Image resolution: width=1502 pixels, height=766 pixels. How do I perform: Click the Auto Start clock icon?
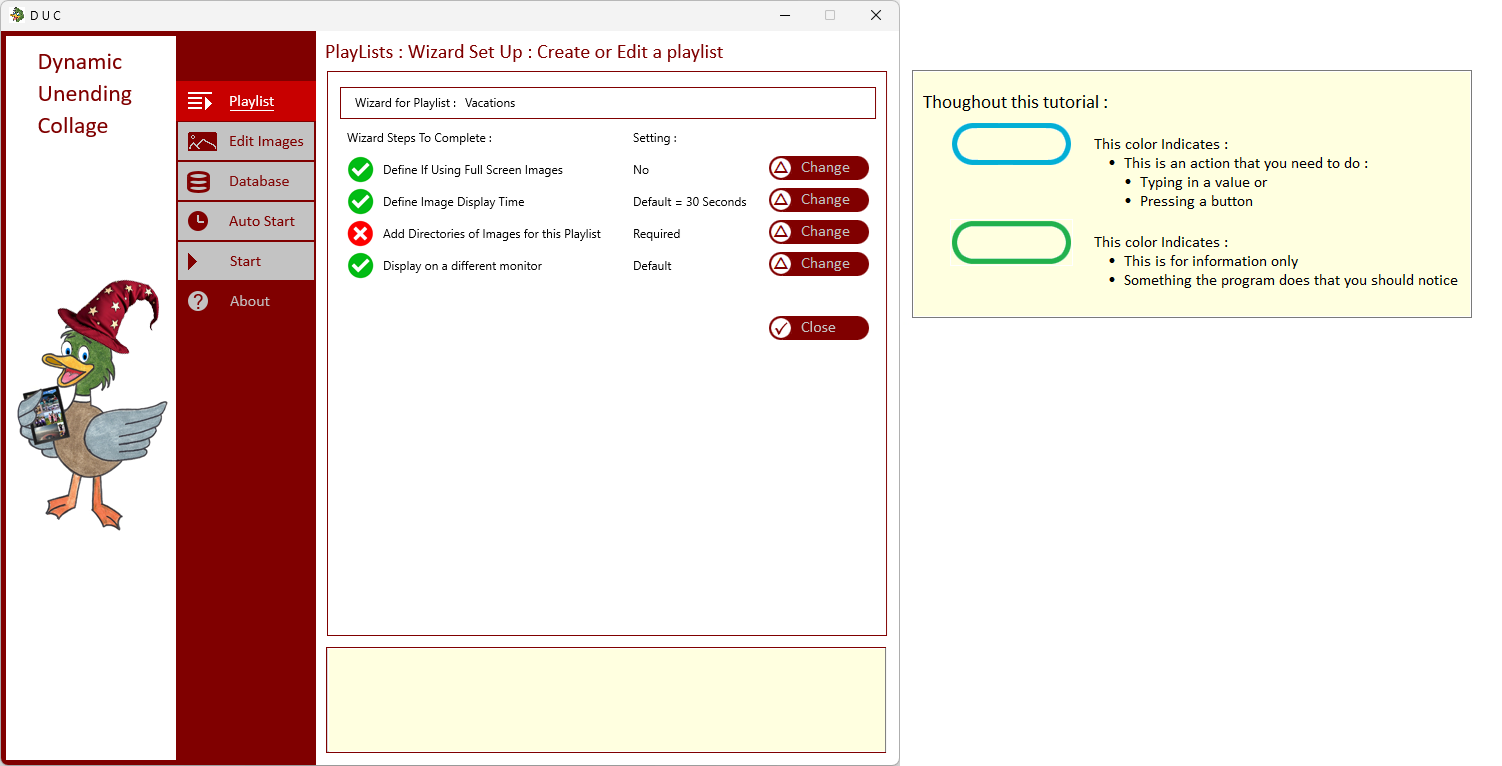(x=198, y=221)
